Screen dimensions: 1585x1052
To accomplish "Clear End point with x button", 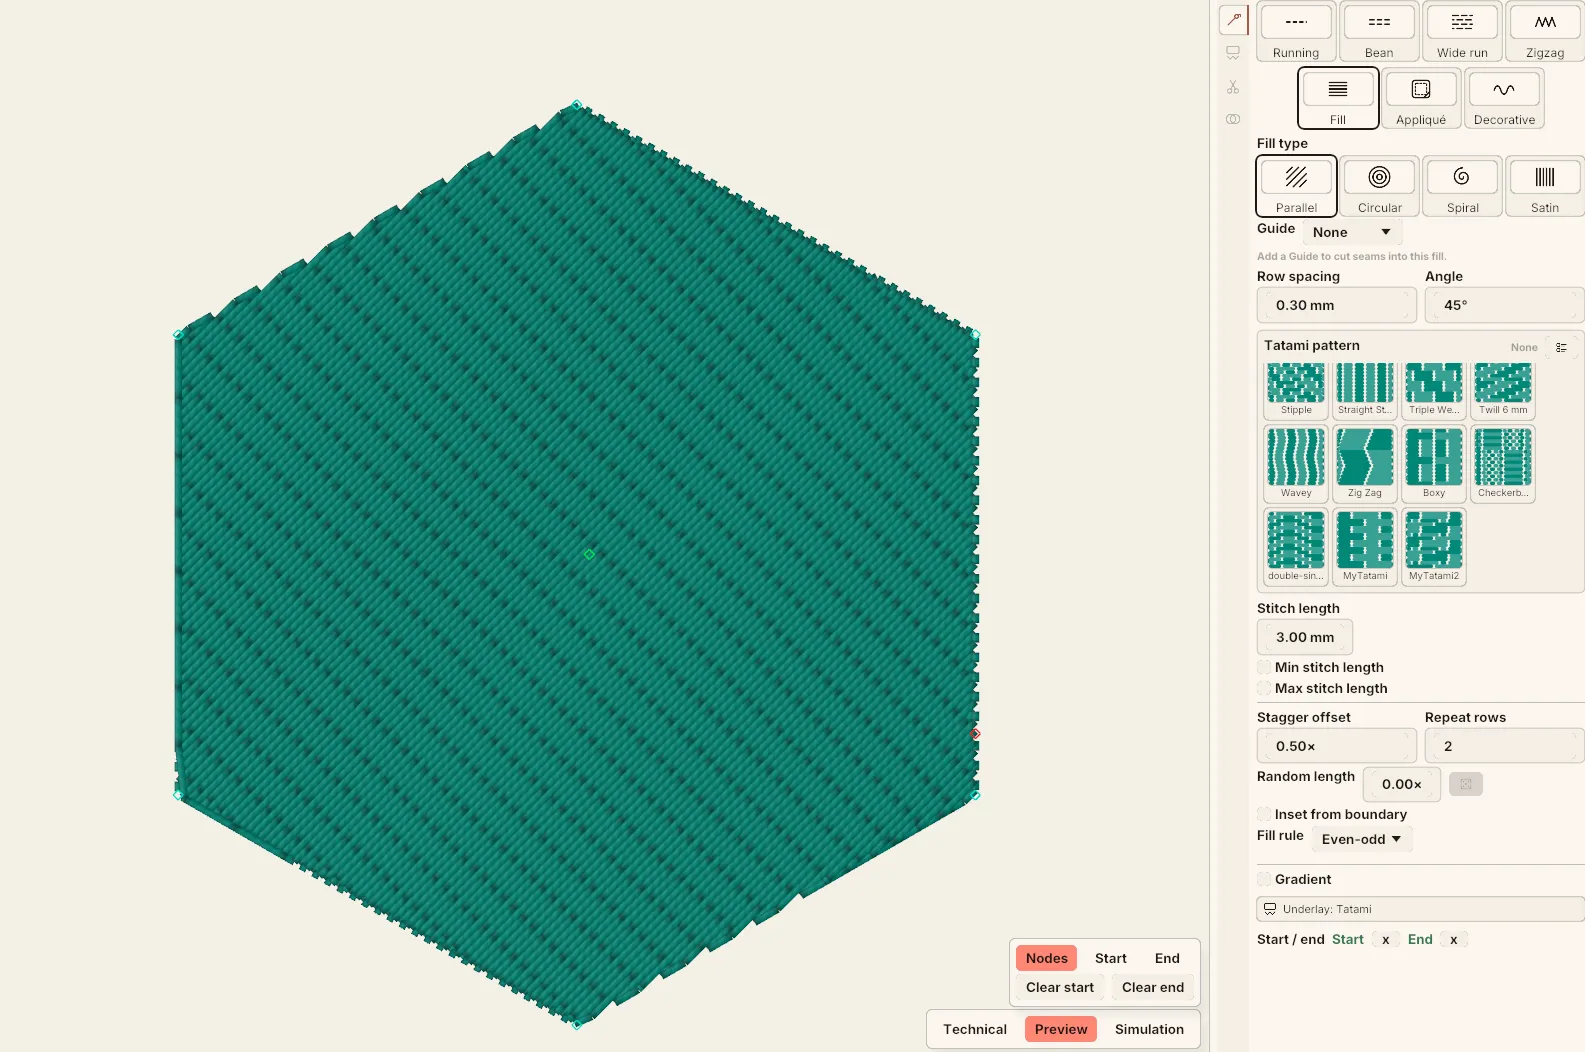I will tap(1453, 940).
